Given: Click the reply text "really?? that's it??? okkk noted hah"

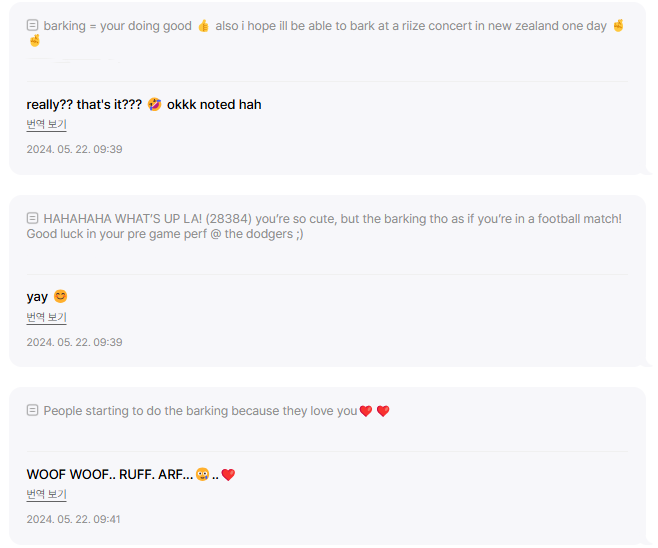Looking at the screenshot, I should coord(144,104).
